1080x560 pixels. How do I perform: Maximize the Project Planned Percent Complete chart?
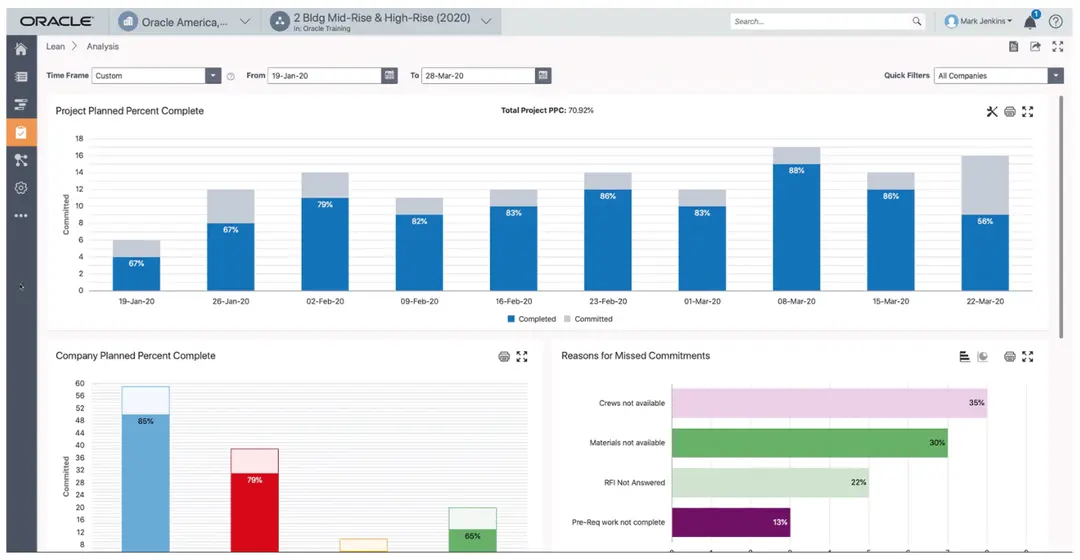click(x=1028, y=112)
